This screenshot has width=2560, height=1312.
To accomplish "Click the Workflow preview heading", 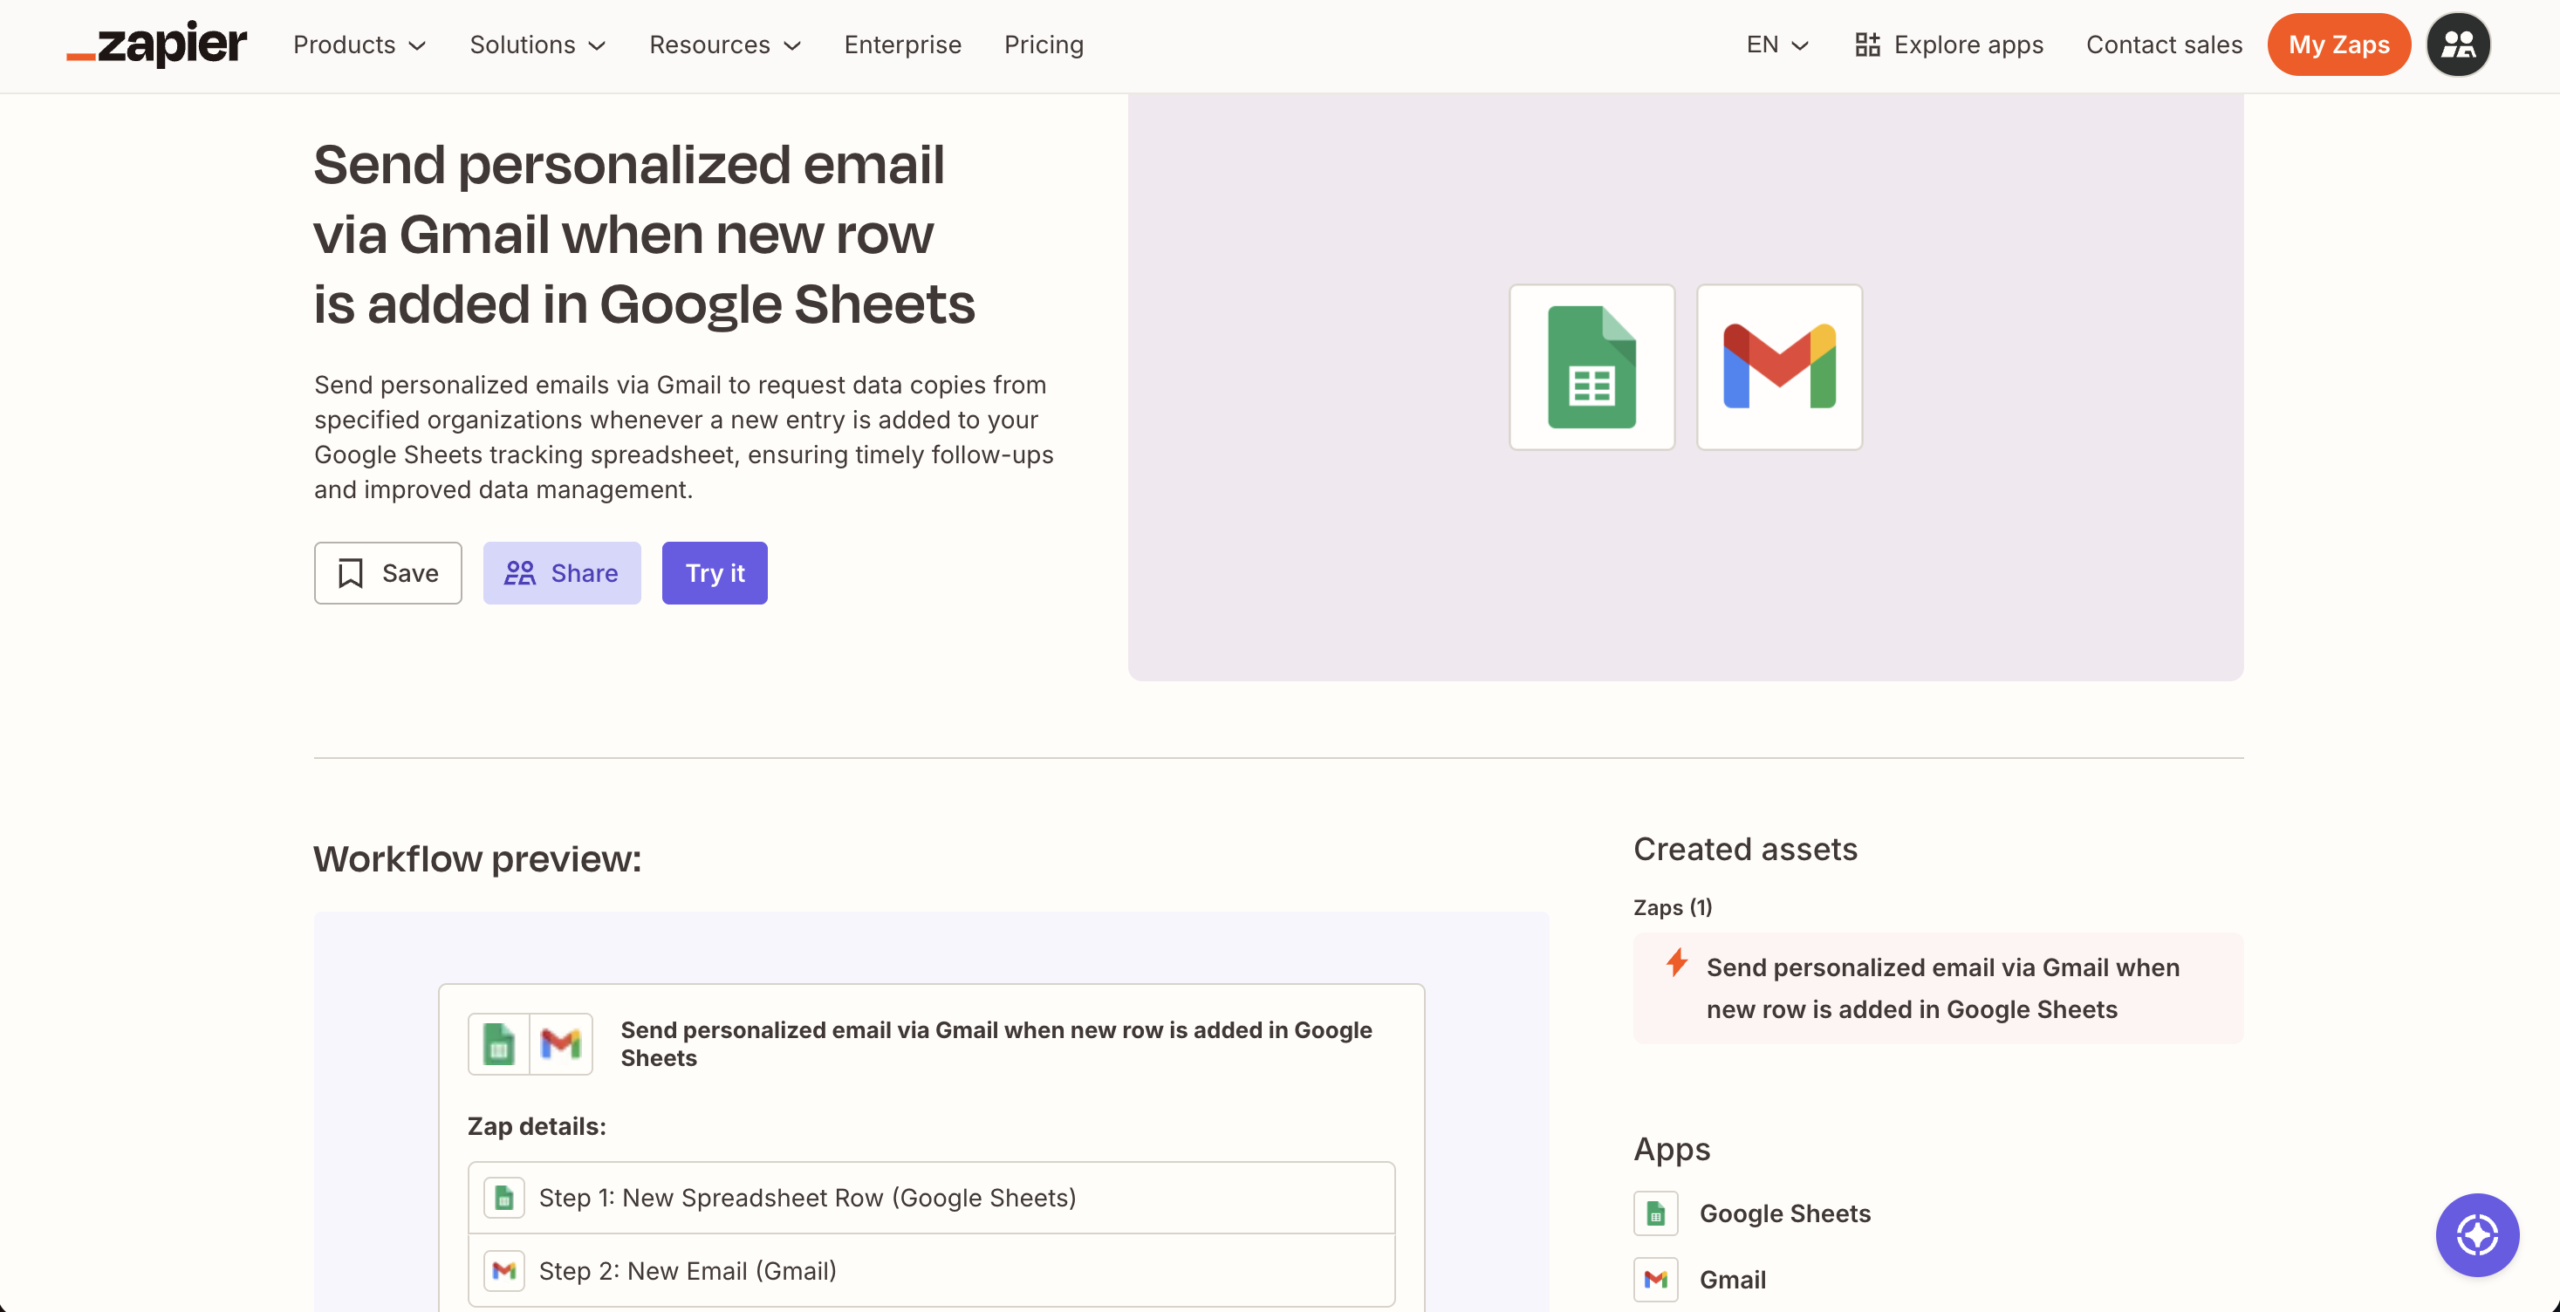I will pyautogui.click(x=477, y=859).
